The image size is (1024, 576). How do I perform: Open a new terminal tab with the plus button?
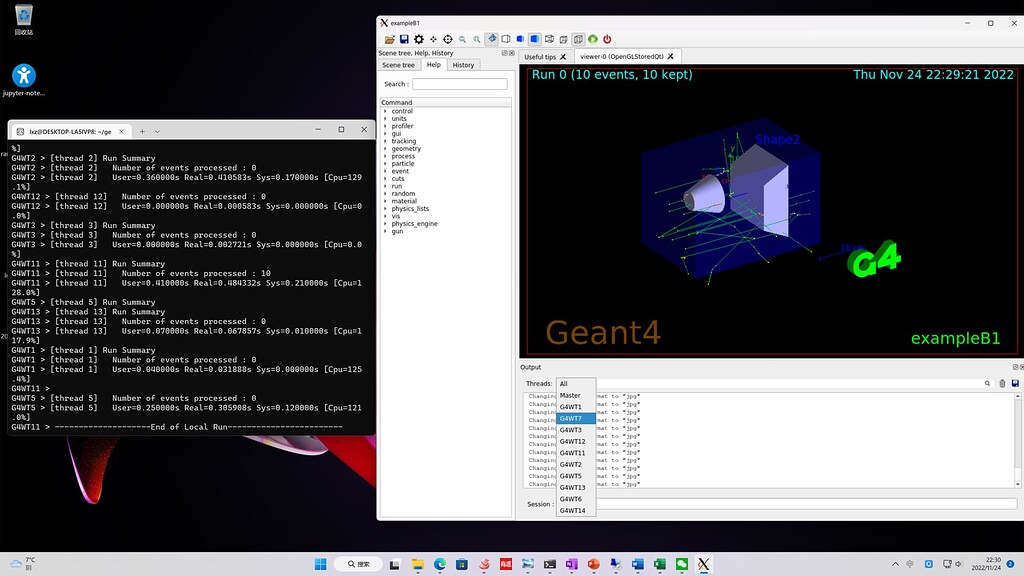point(143,130)
